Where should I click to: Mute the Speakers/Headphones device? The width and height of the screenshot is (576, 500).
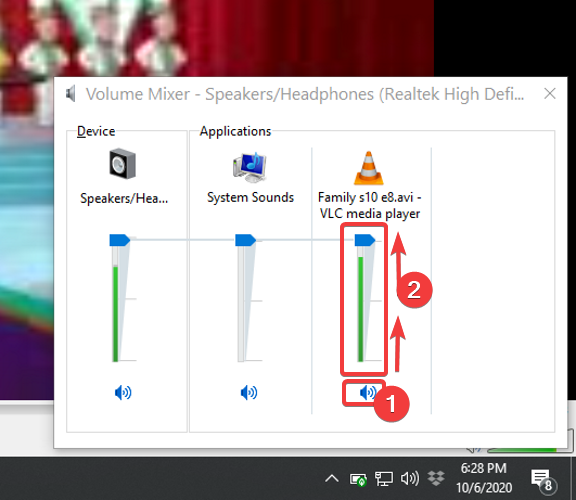123,393
